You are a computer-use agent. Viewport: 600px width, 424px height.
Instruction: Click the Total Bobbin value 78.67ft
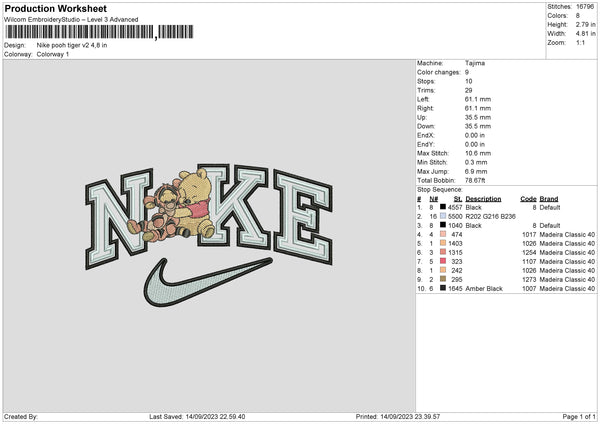point(475,180)
